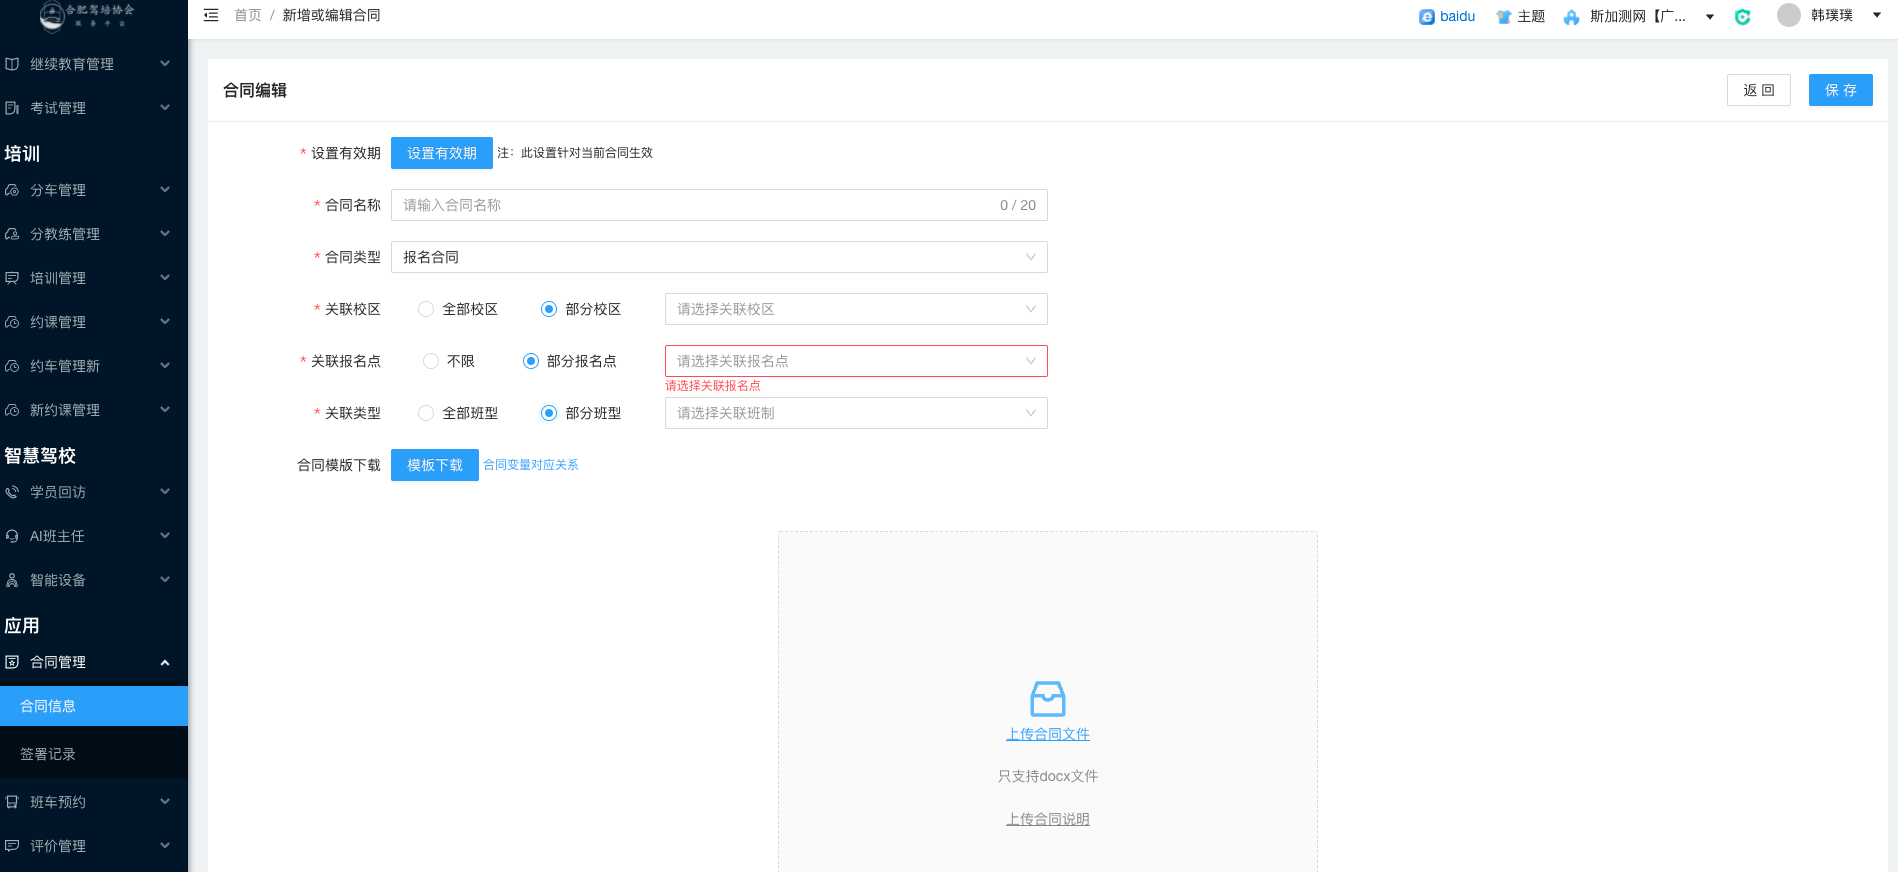Expand the 智能设备 chevron
Image resolution: width=1898 pixels, height=872 pixels.
(165, 580)
